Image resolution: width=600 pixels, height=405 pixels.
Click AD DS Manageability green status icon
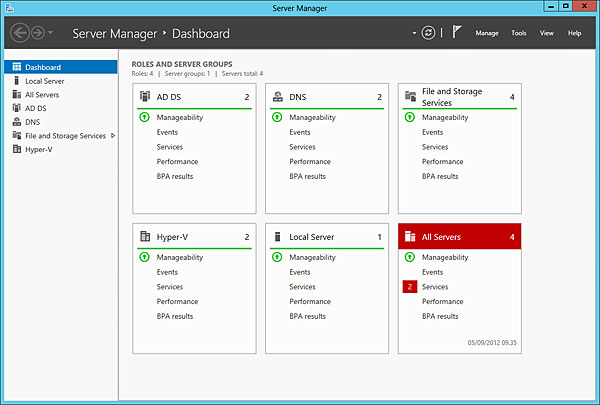(x=144, y=117)
